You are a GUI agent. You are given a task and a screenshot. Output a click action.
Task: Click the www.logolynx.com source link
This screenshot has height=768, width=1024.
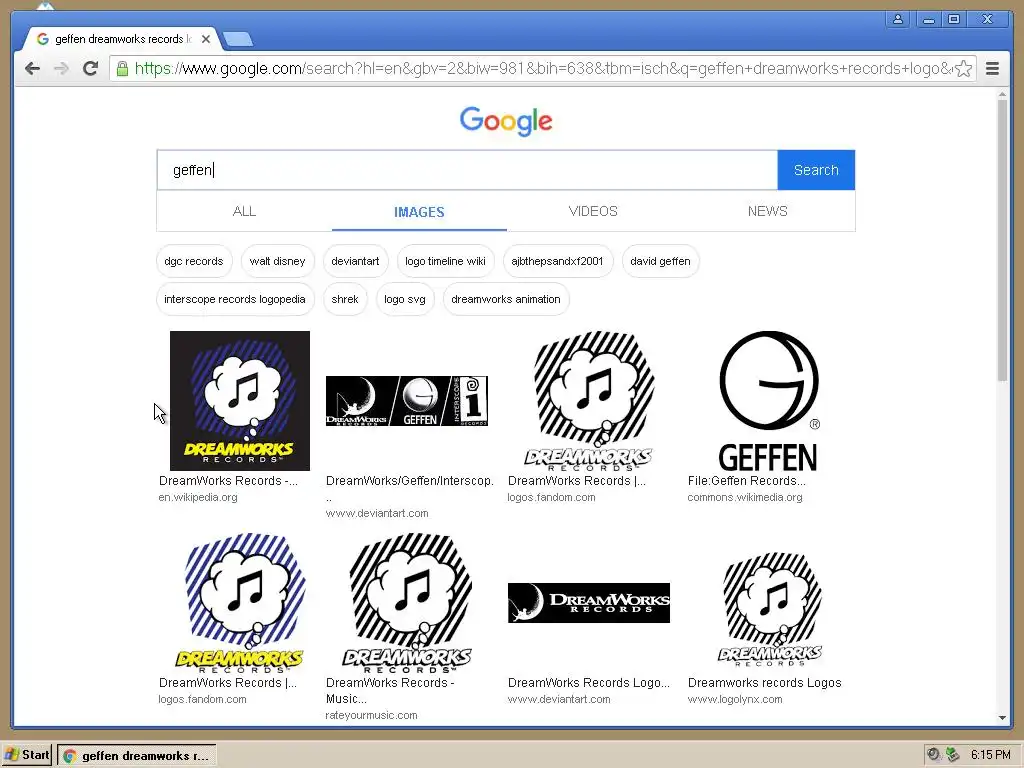735,699
